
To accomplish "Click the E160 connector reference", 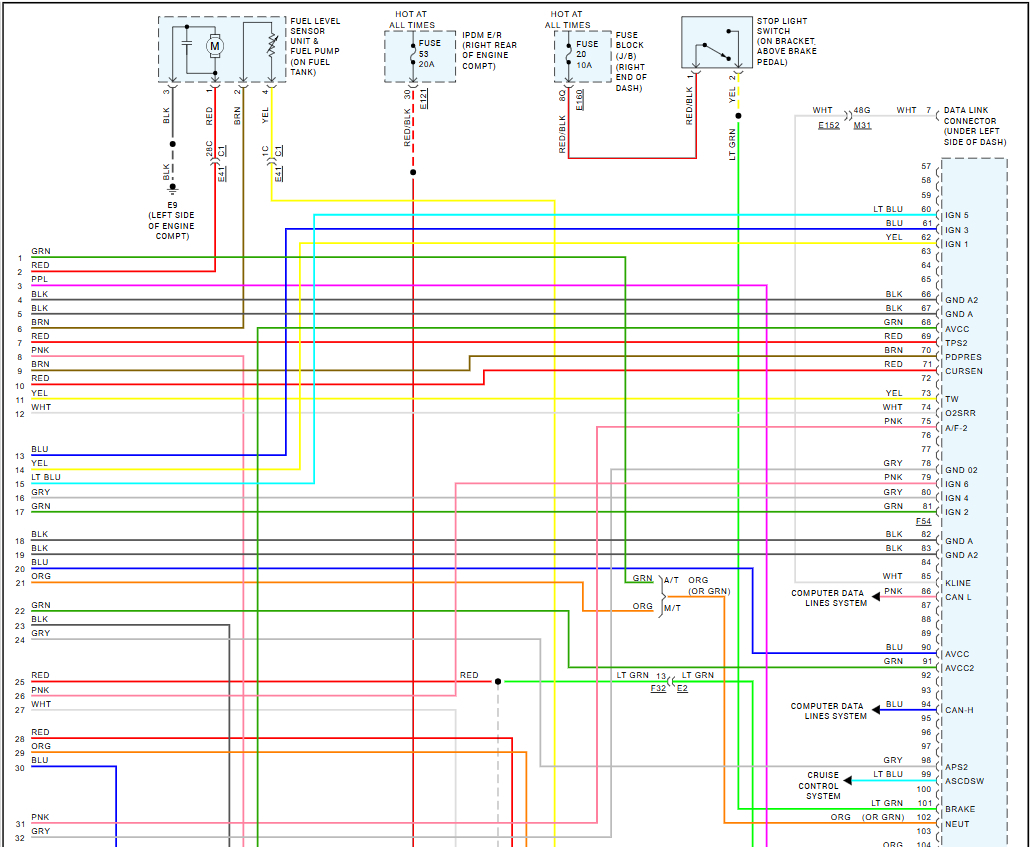I will (x=580, y=100).
